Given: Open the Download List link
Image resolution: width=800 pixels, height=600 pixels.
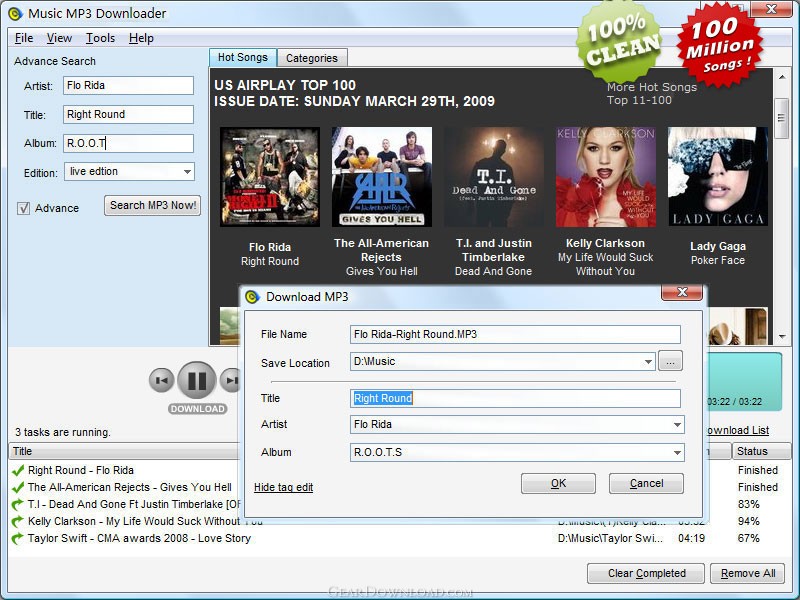Looking at the screenshot, I should [x=738, y=430].
